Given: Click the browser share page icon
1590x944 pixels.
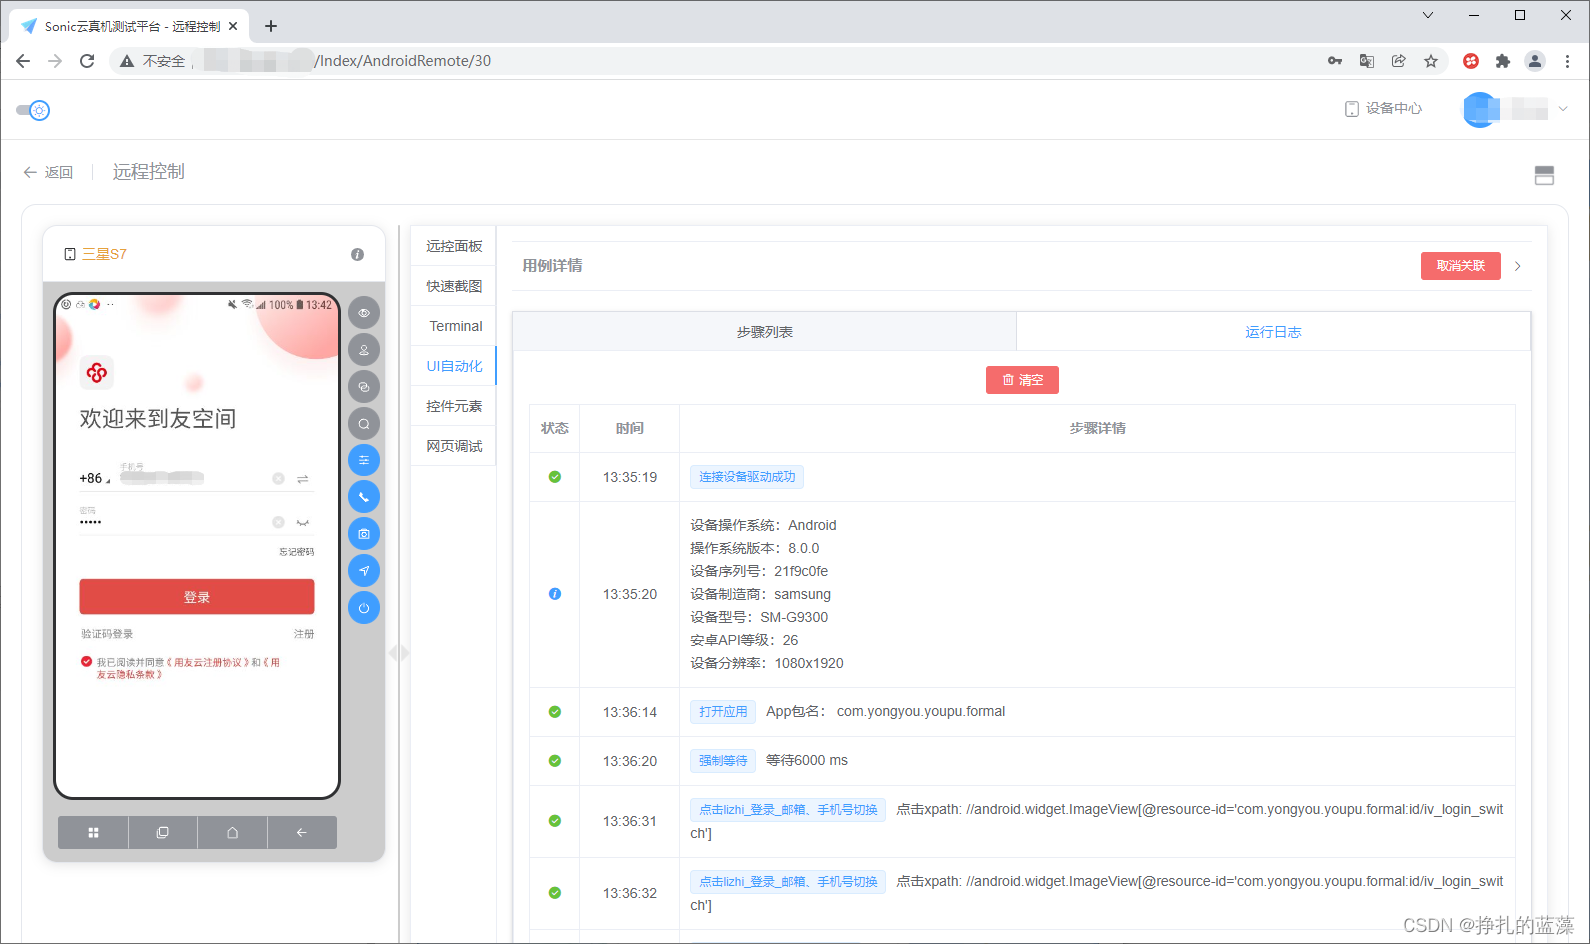Looking at the screenshot, I should pos(1399,61).
